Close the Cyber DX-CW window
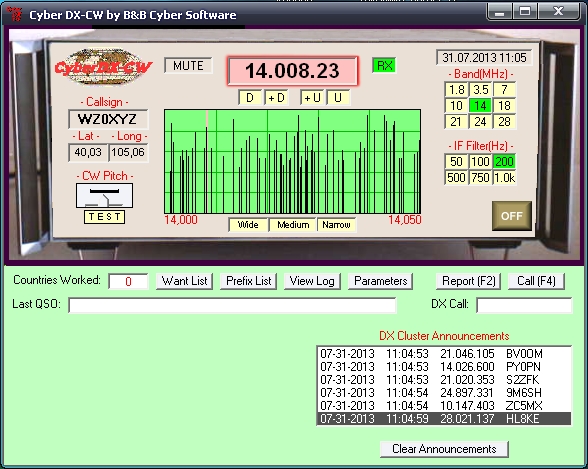Viewport: 588px width, 469px height. 559,11
